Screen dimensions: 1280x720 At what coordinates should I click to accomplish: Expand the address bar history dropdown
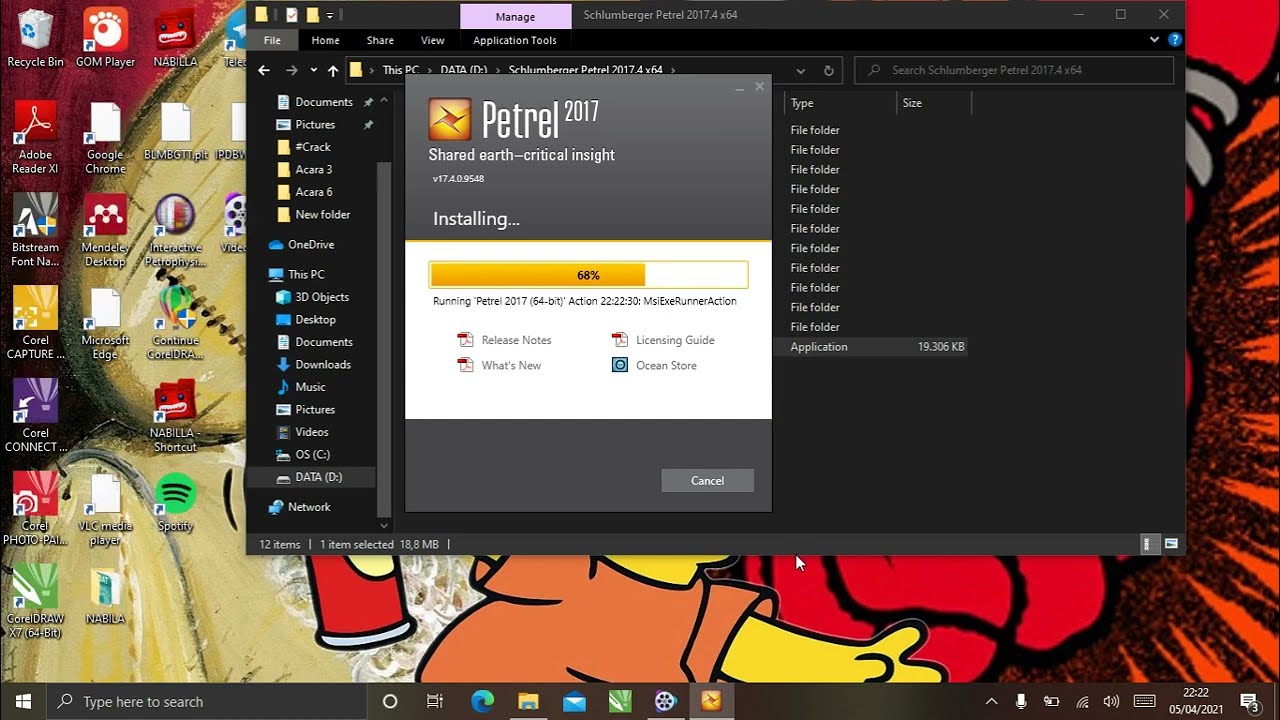800,71
